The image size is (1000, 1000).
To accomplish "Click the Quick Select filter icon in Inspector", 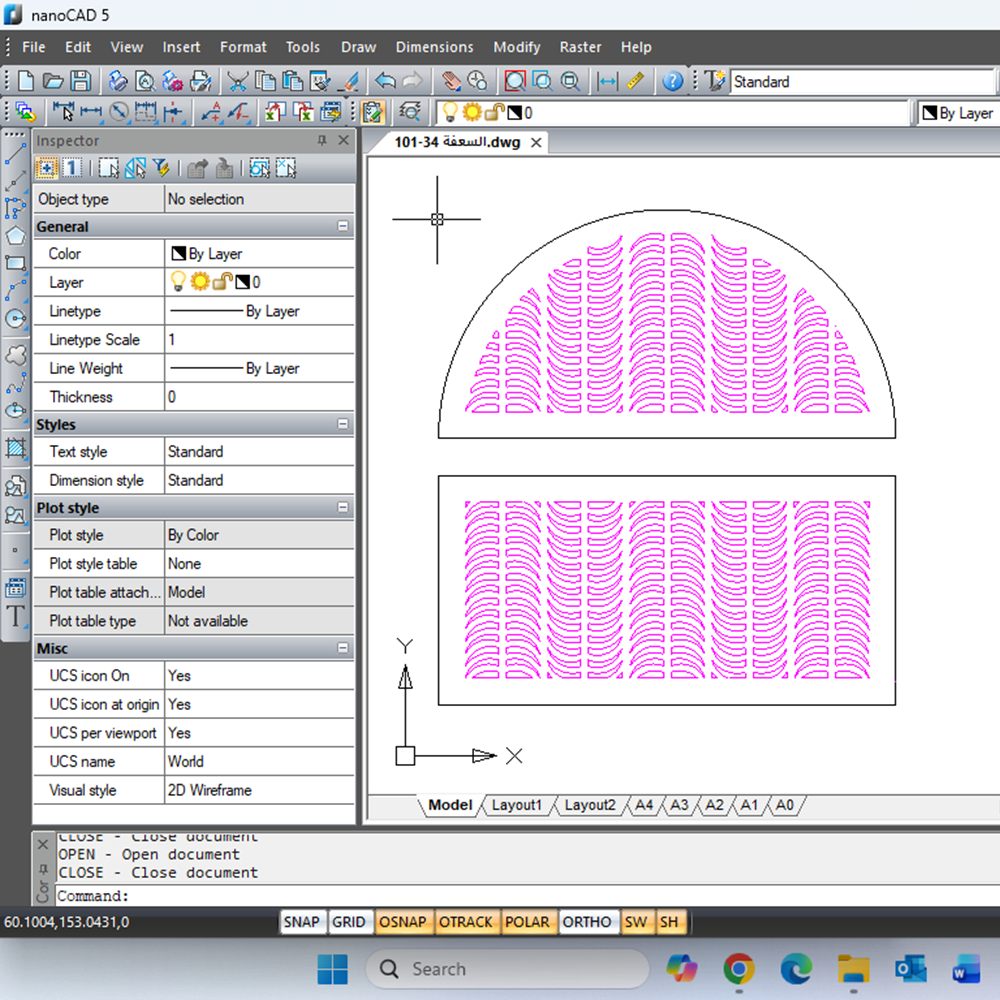I will click(160, 168).
